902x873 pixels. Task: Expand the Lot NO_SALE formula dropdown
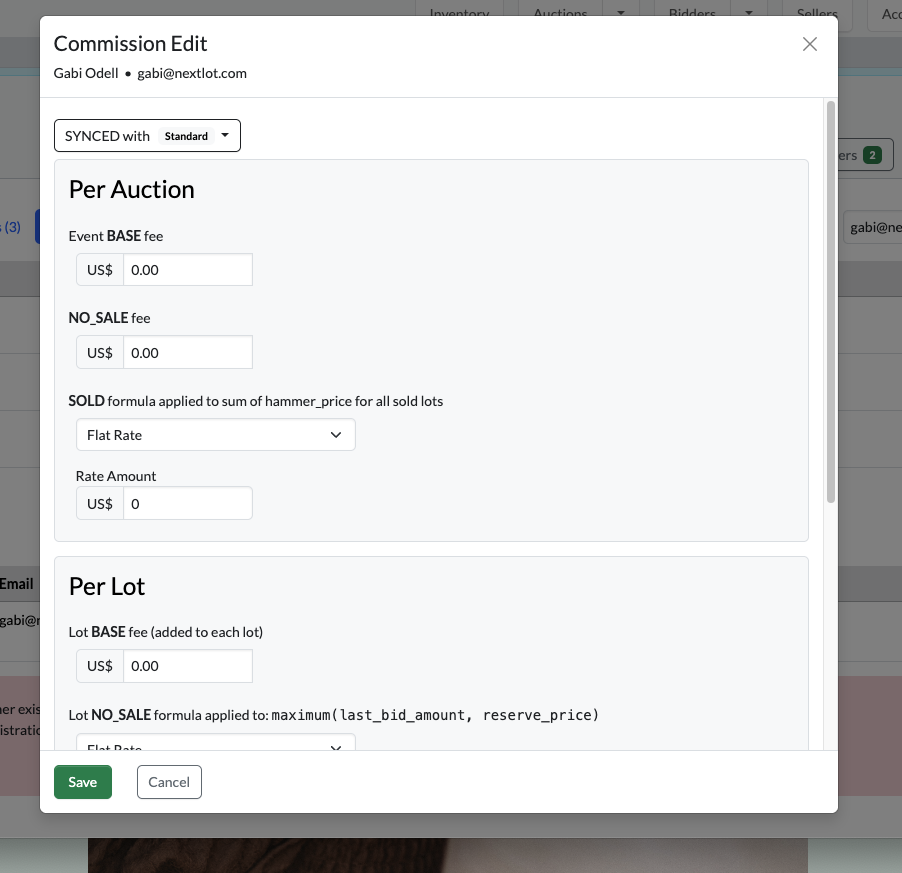point(216,742)
